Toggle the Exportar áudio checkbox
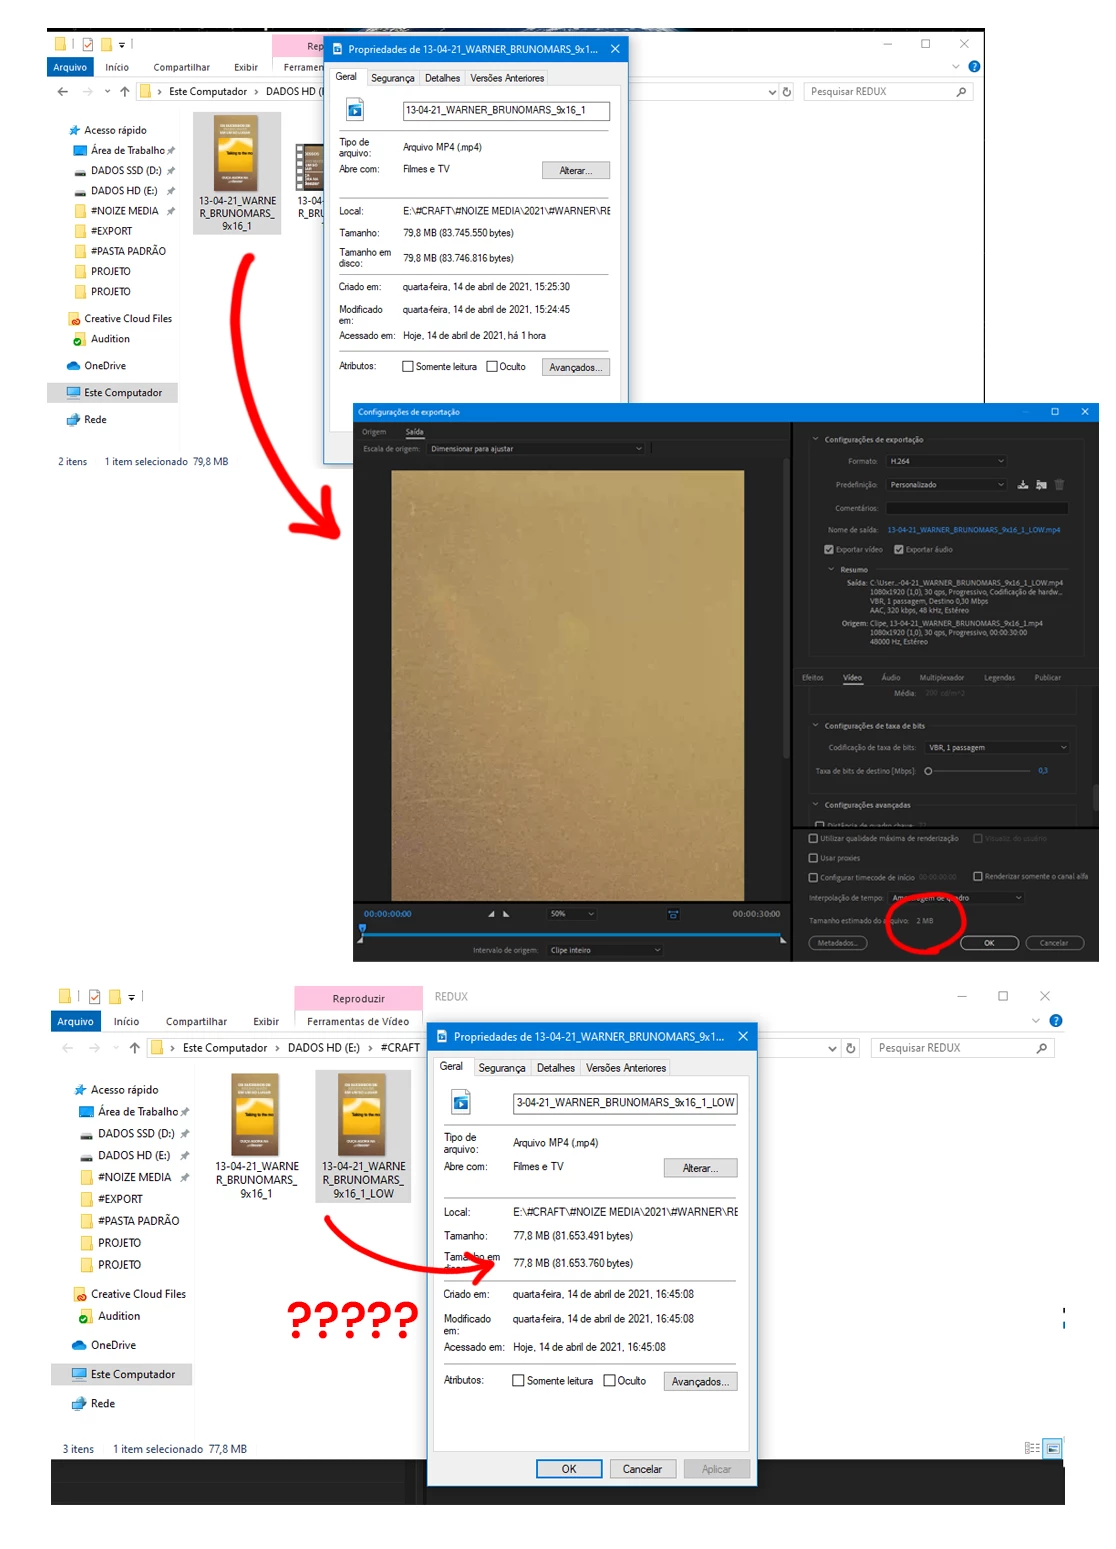The width and height of the screenshot is (1116, 1549). (899, 550)
